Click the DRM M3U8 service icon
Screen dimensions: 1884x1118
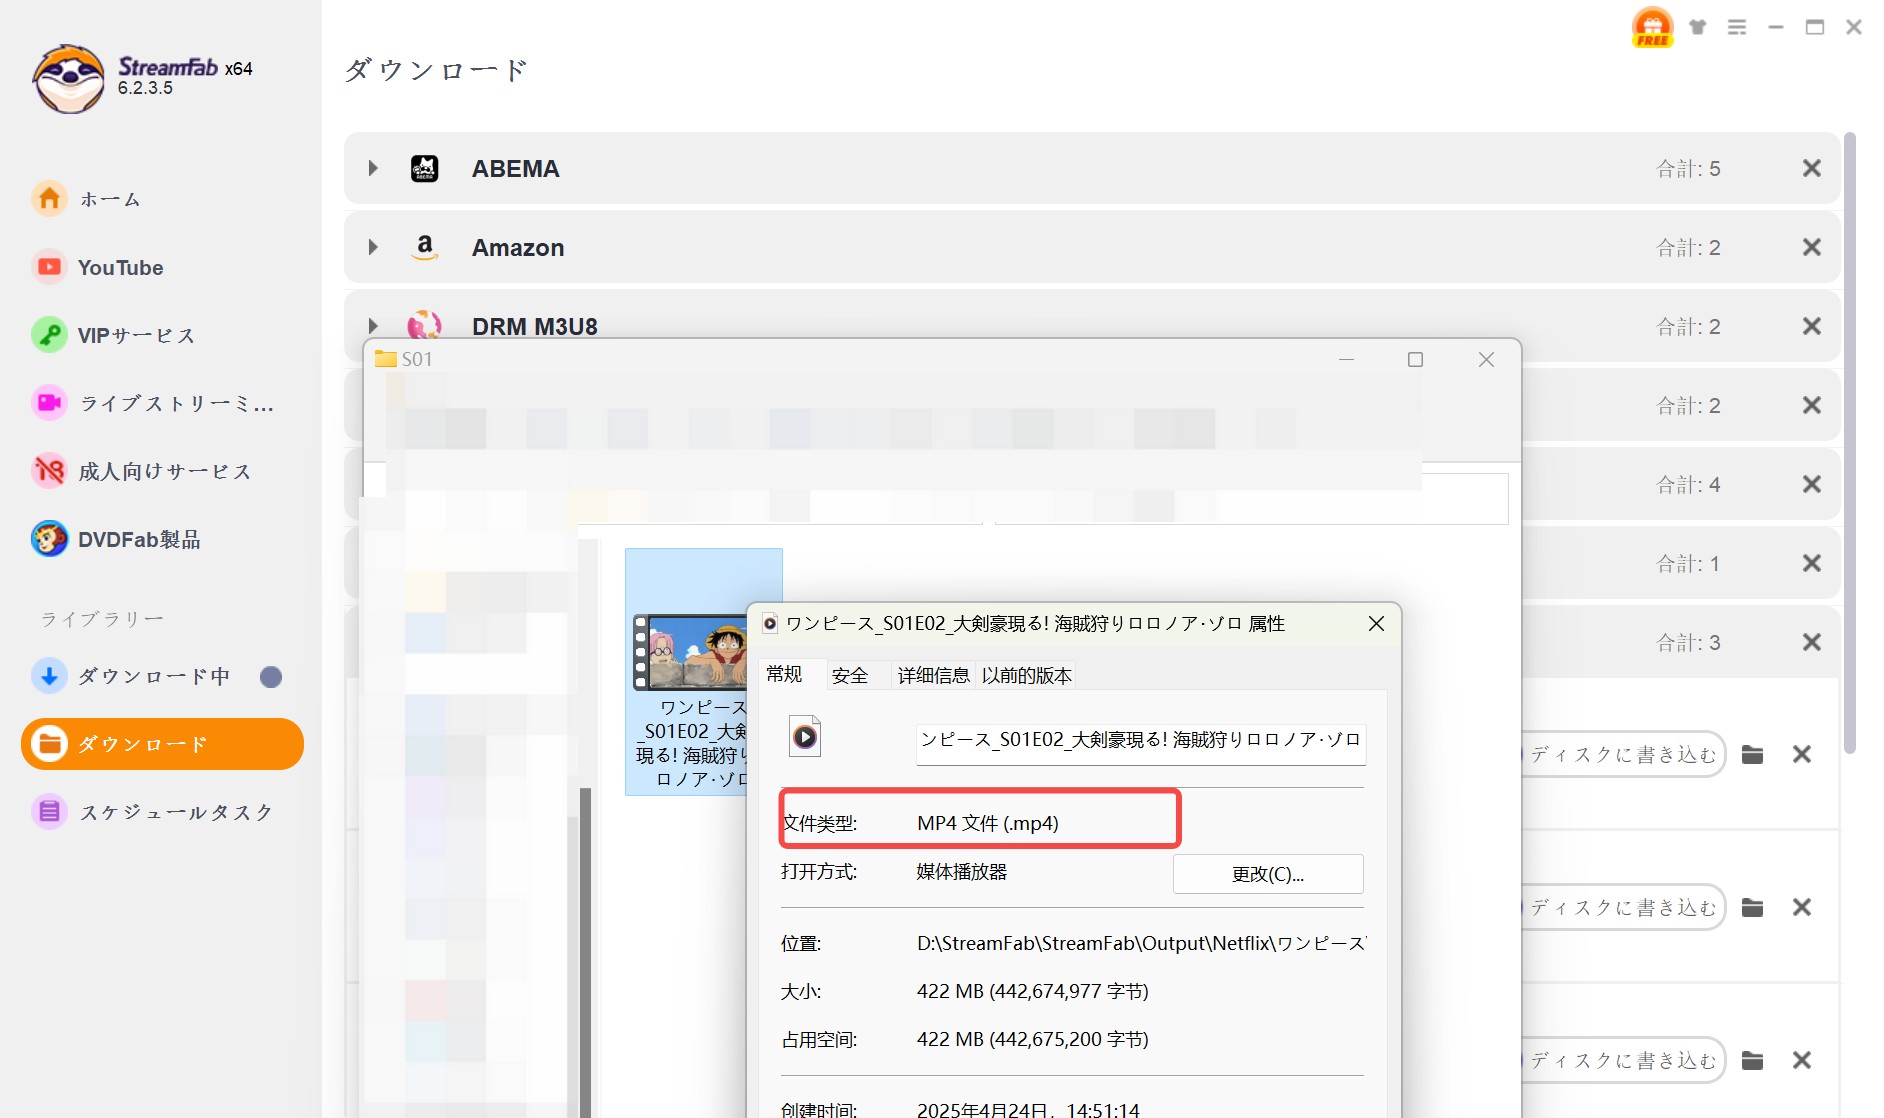tap(425, 324)
